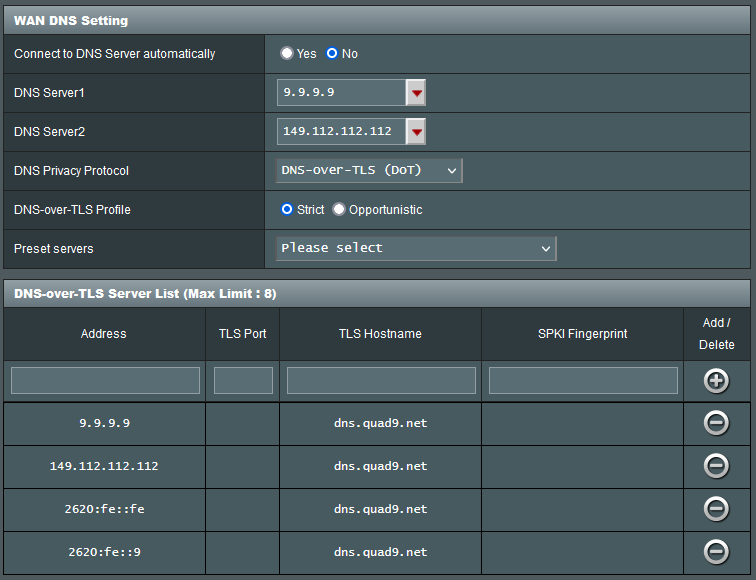Click the Address column header
The image size is (756, 580).
[x=104, y=334]
